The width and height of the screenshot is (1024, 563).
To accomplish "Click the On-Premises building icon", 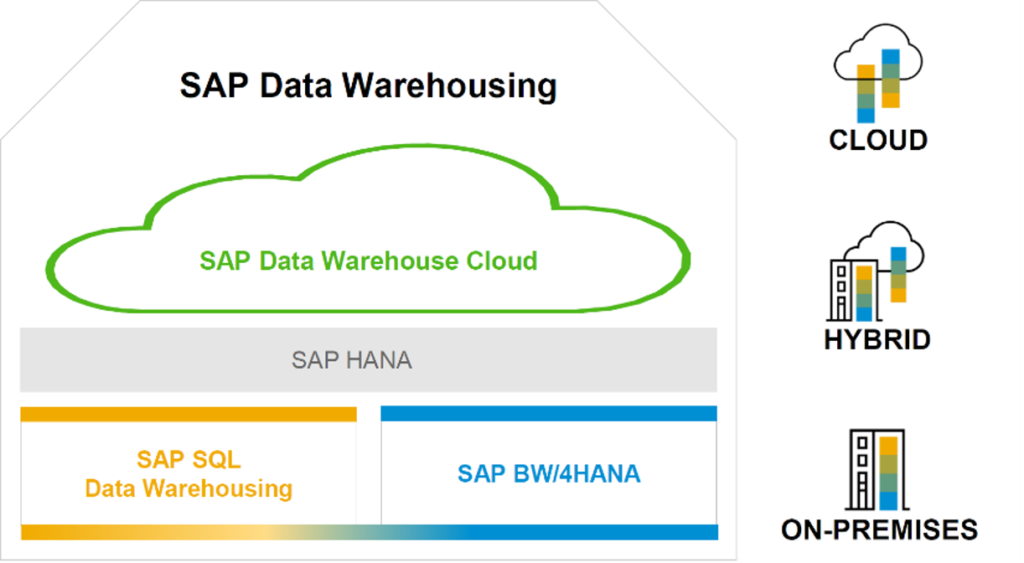I will 877,470.
